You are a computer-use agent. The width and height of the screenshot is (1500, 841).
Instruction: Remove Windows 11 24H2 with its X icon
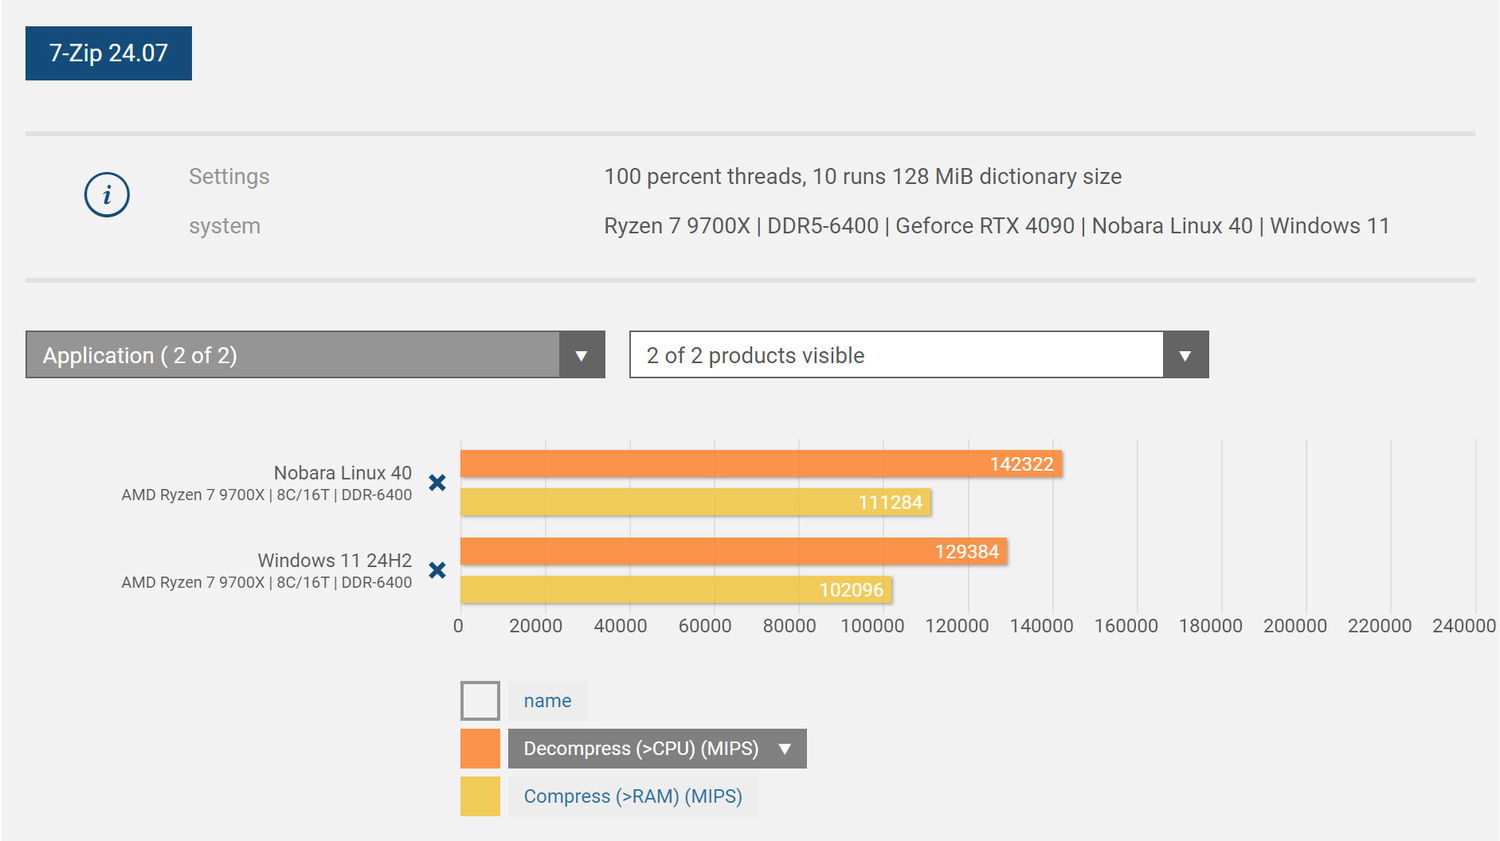437,570
